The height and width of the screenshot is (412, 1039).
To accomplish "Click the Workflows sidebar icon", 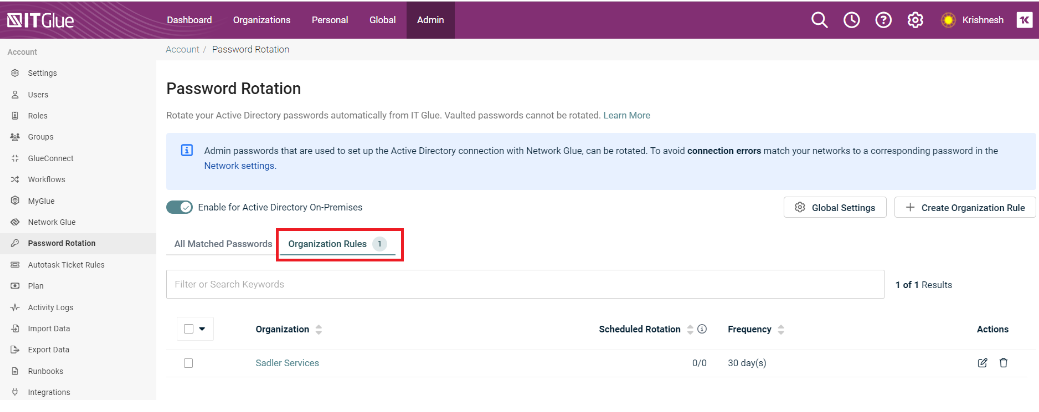I will click(x=15, y=180).
